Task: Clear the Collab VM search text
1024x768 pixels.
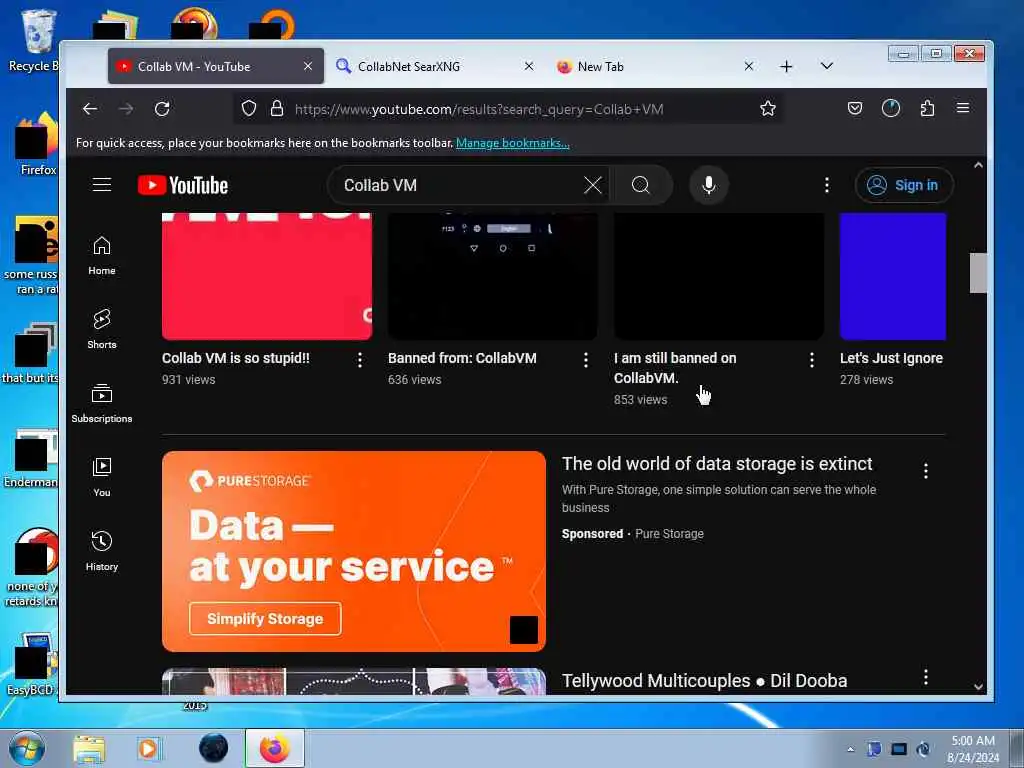Action: (x=592, y=185)
